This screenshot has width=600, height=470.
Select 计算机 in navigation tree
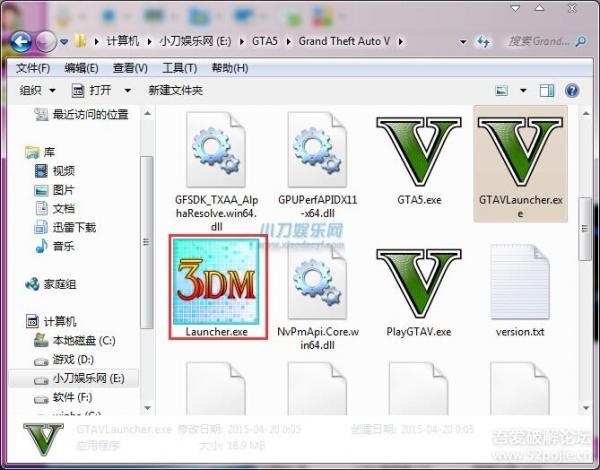[51, 321]
